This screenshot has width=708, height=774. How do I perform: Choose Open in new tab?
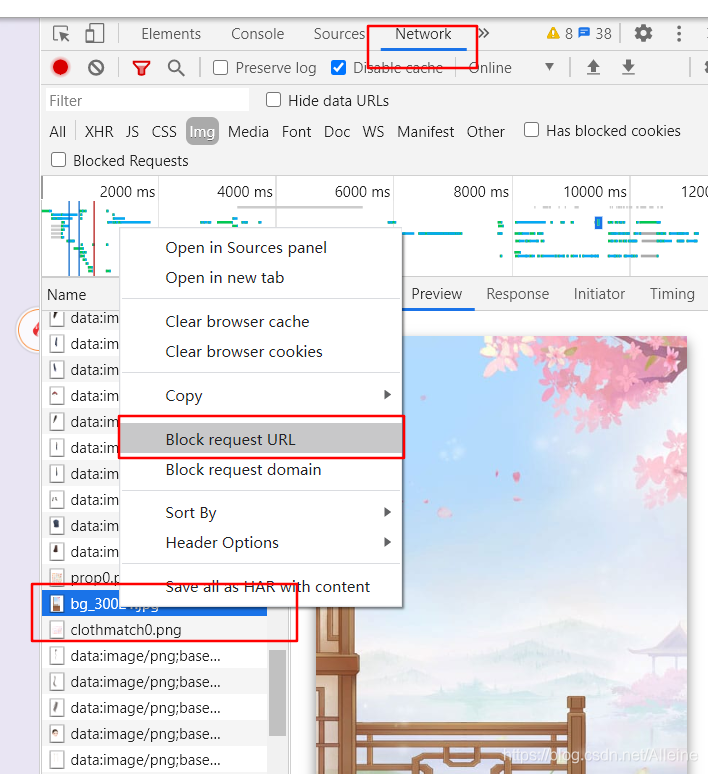(261, 277)
